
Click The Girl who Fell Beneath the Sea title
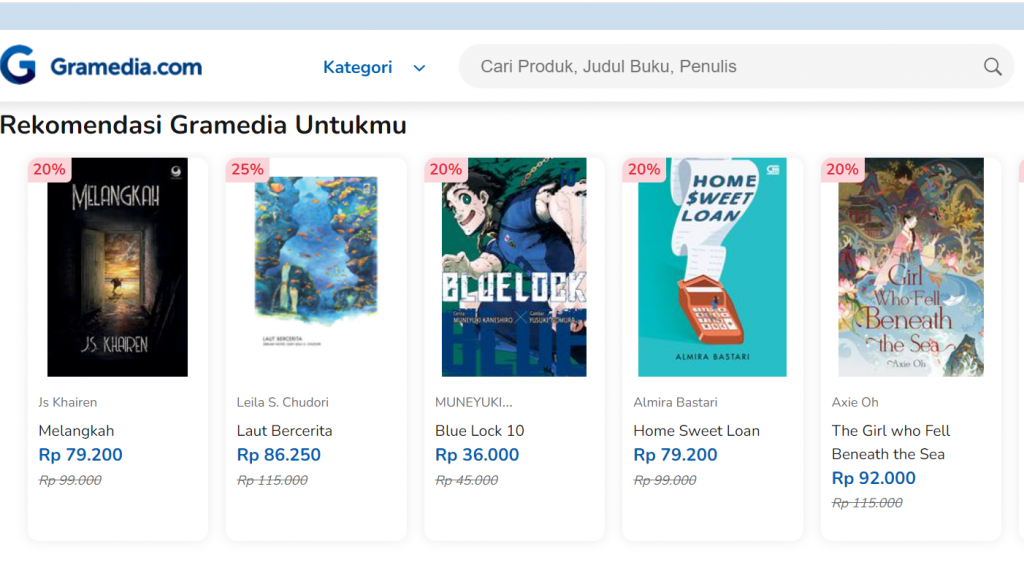[890, 442]
